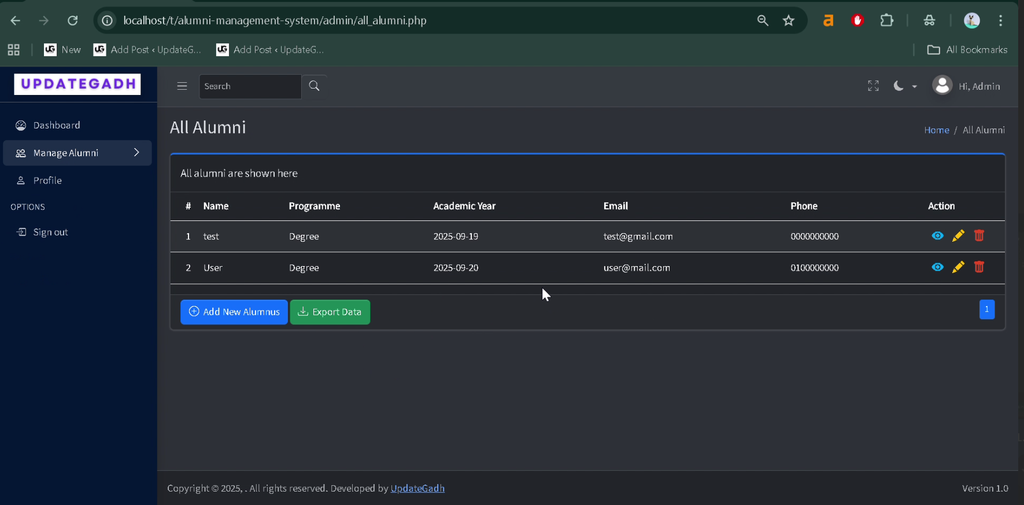Viewport: 1024px width, 505px height.
Task: Open the All Bookmarks folder
Action: click(967, 50)
